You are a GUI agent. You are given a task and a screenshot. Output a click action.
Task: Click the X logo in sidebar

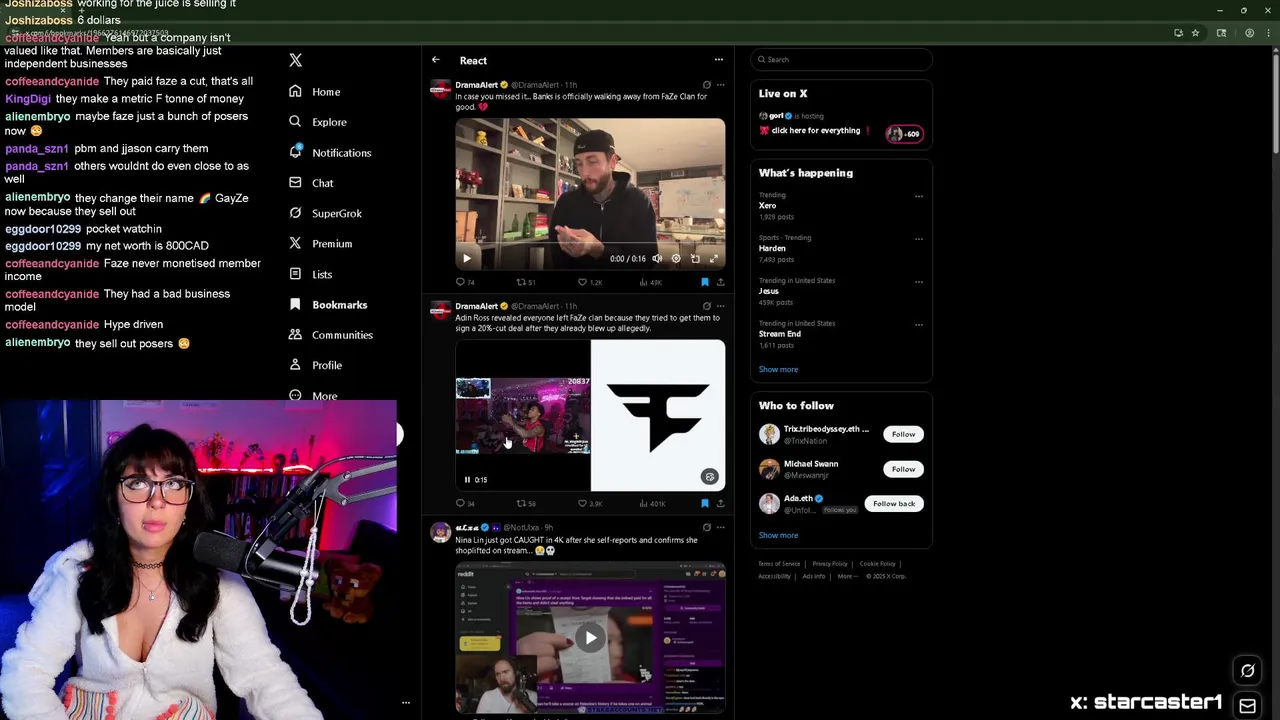(x=295, y=60)
